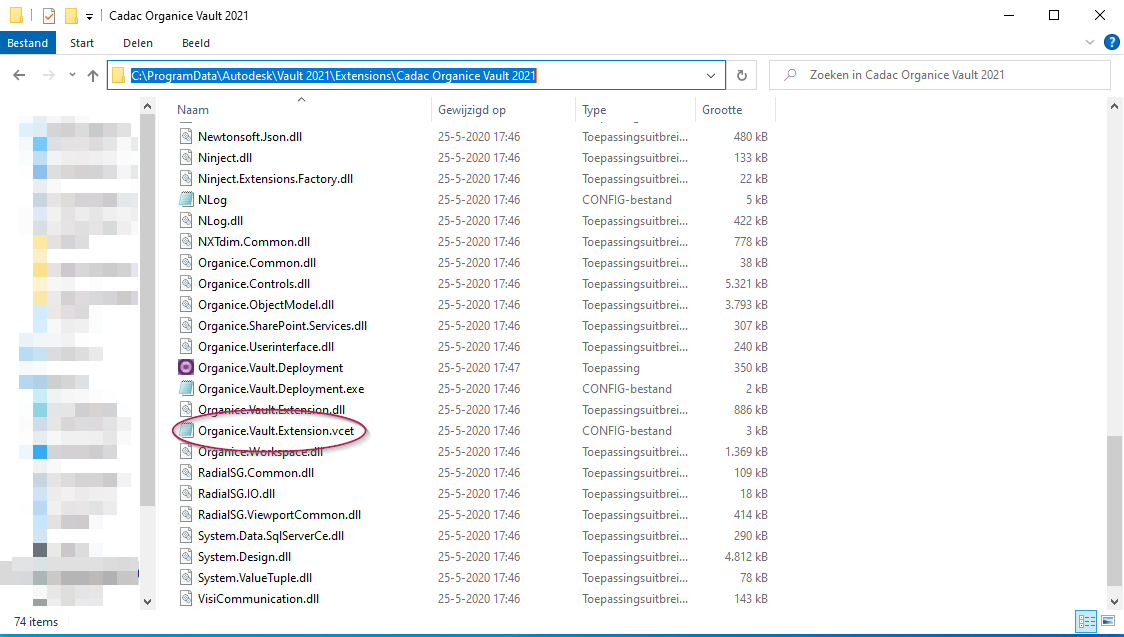Select System.Data.SqlServerCe.dll file name
1124x637 pixels.
pyautogui.click(x=271, y=536)
